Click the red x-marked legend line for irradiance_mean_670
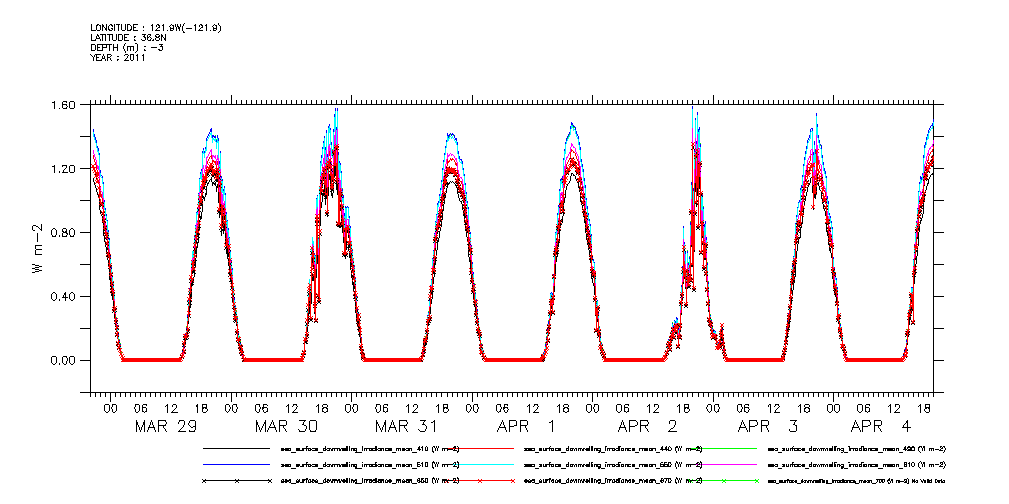The image size is (1009, 504). [x=480, y=481]
